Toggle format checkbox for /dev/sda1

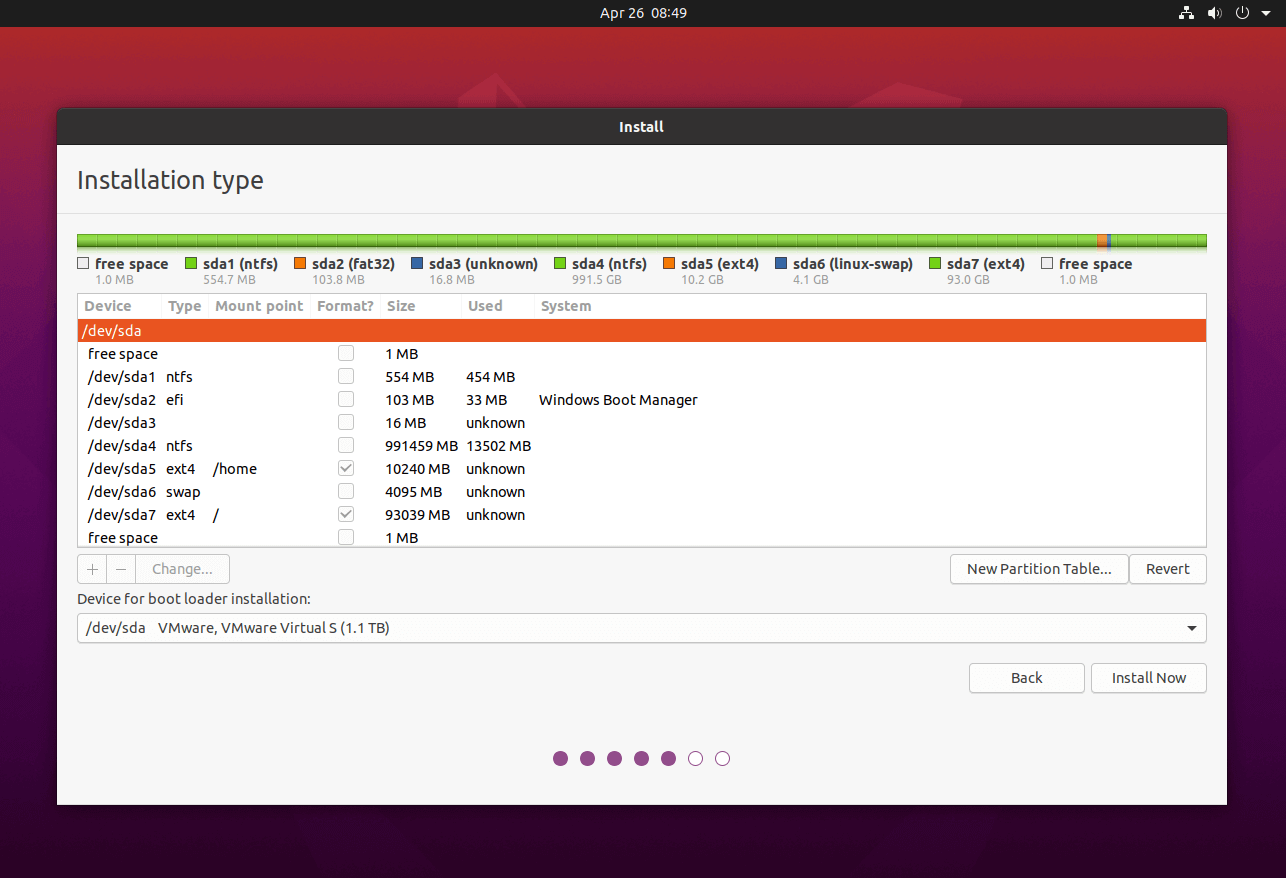pos(346,377)
